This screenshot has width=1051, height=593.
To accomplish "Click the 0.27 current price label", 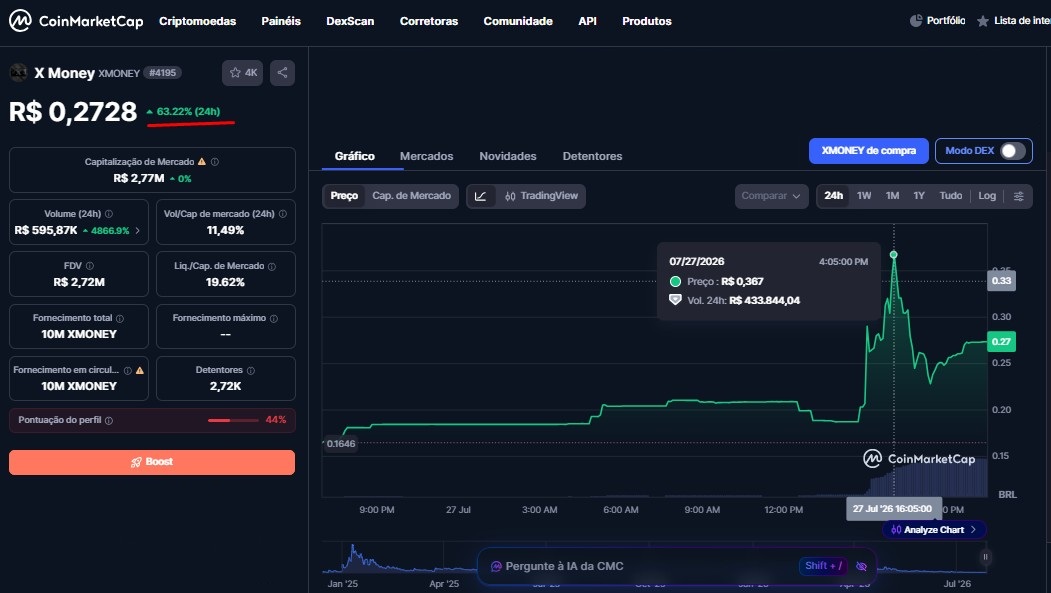I will [x=1001, y=342].
